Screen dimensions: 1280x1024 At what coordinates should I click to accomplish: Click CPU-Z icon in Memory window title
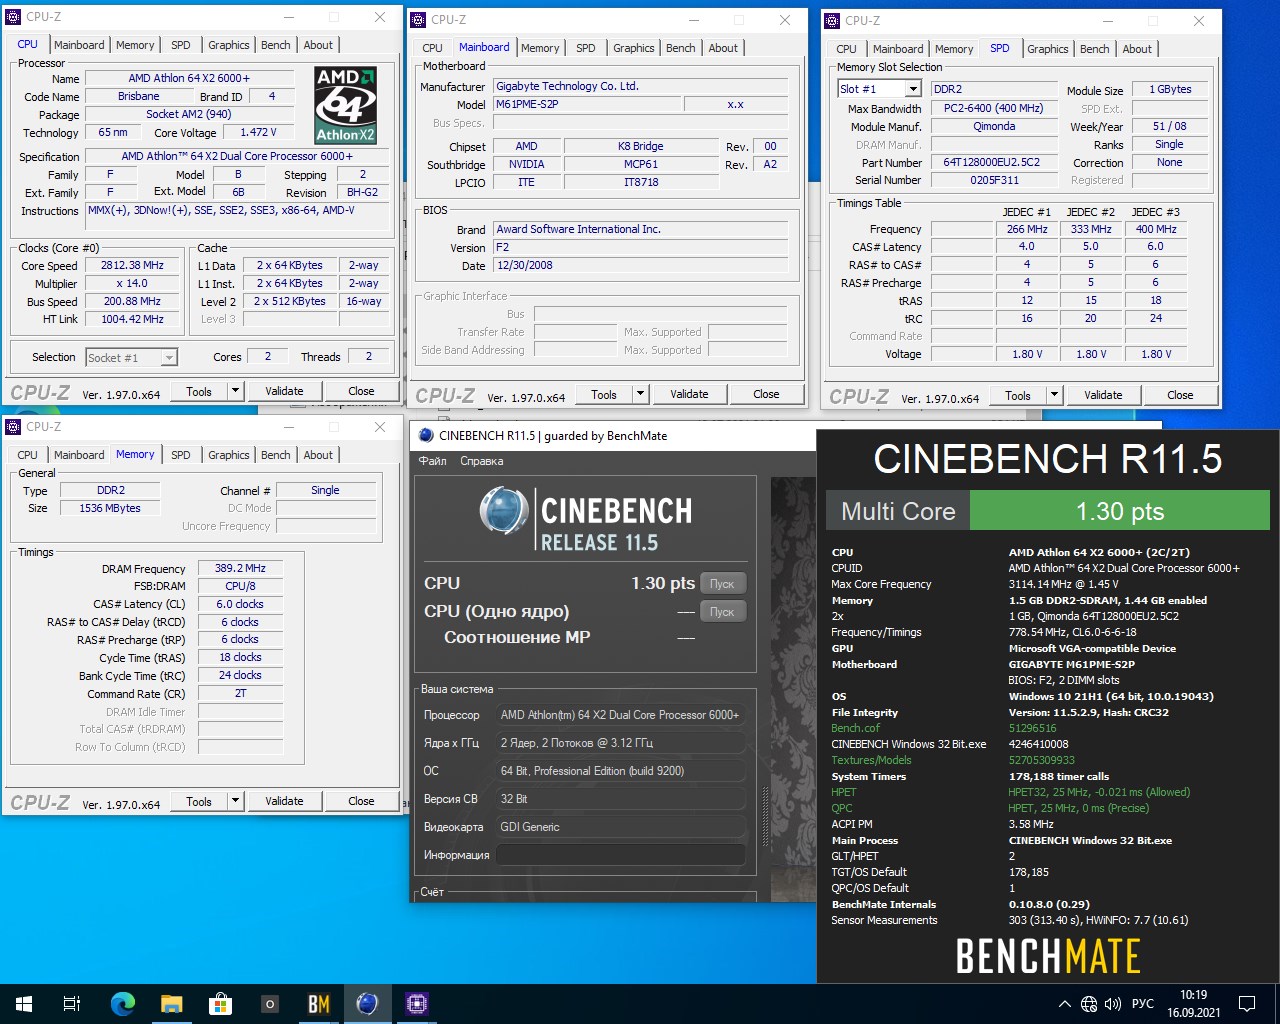click(14, 427)
